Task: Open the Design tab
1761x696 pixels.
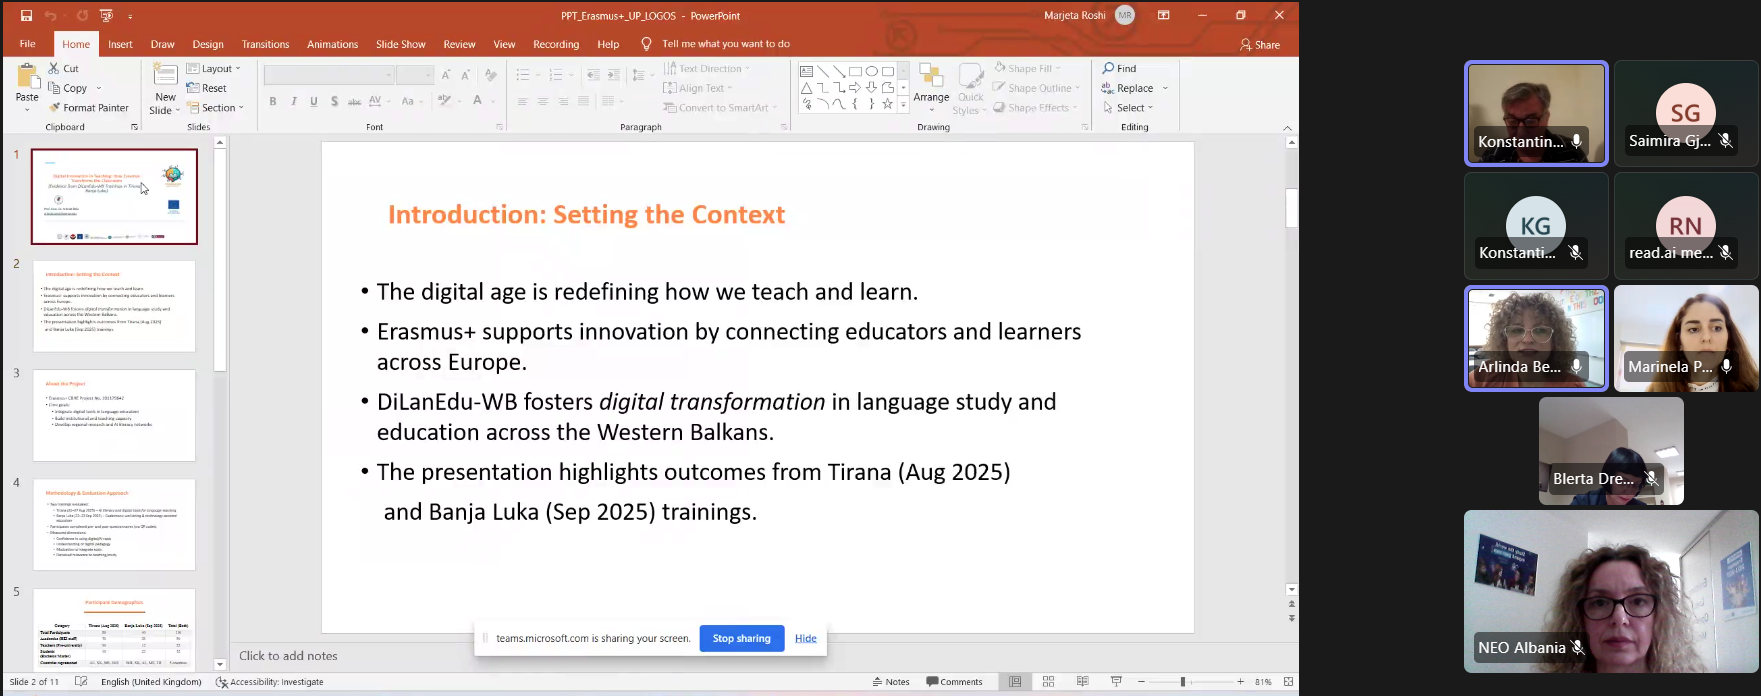Action: [x=208, y=44]
